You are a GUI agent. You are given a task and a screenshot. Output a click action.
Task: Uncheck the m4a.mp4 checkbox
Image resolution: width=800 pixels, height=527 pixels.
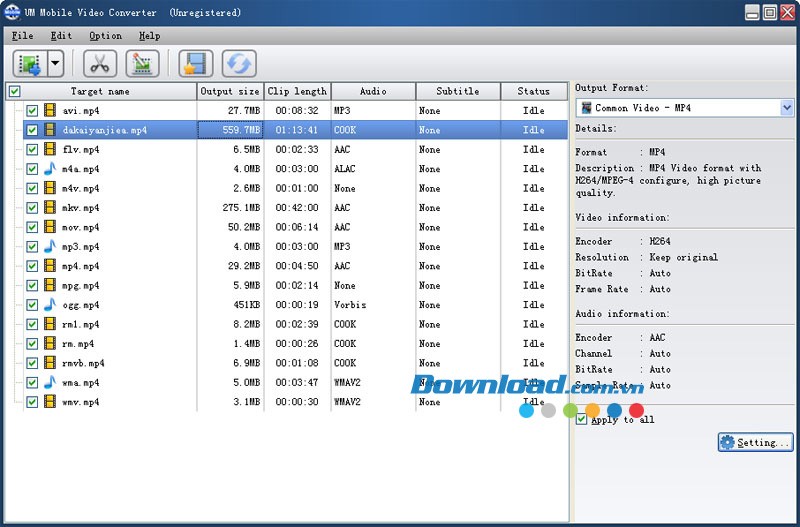point(32,168)
